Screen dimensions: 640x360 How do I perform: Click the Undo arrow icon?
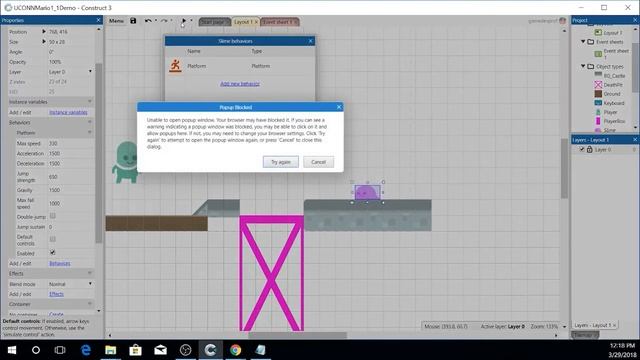tap(148, 21)
